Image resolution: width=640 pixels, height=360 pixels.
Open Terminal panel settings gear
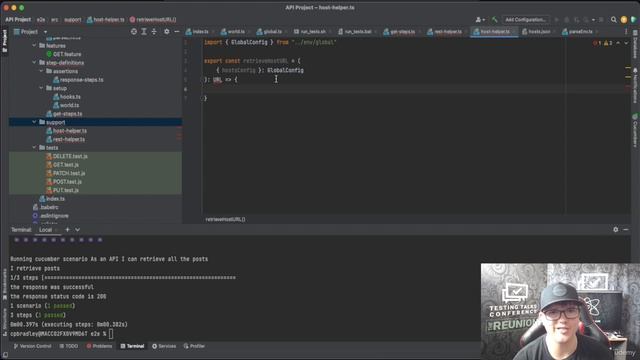(x=616, y=230)
